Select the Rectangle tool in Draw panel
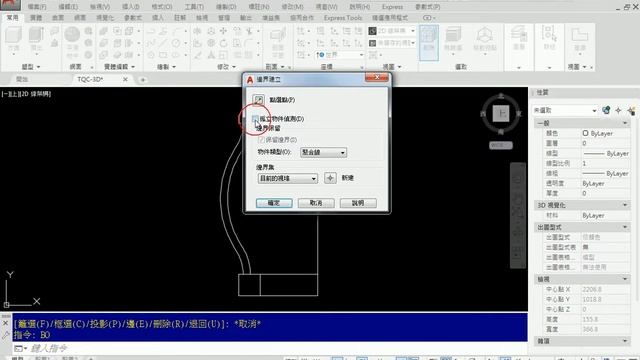 tap(163, 55)
